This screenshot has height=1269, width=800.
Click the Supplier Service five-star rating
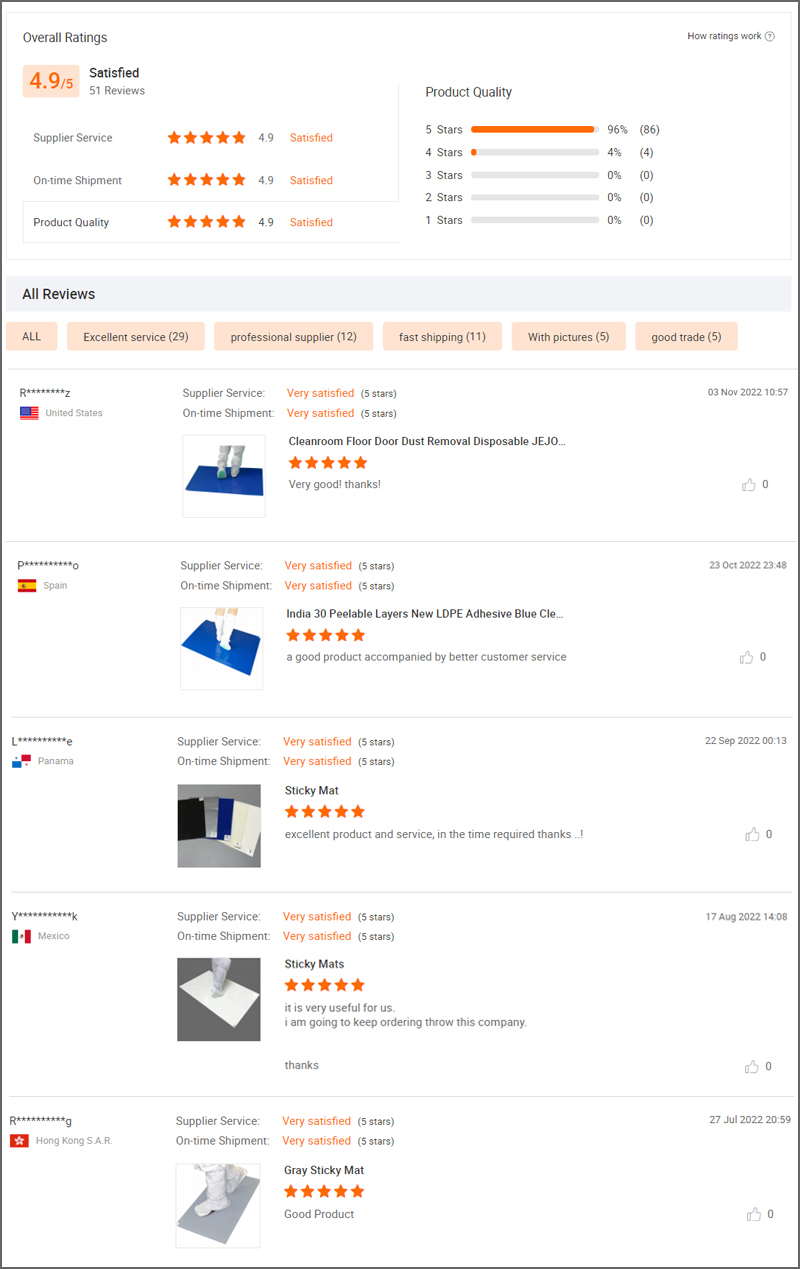pos(206,137)
